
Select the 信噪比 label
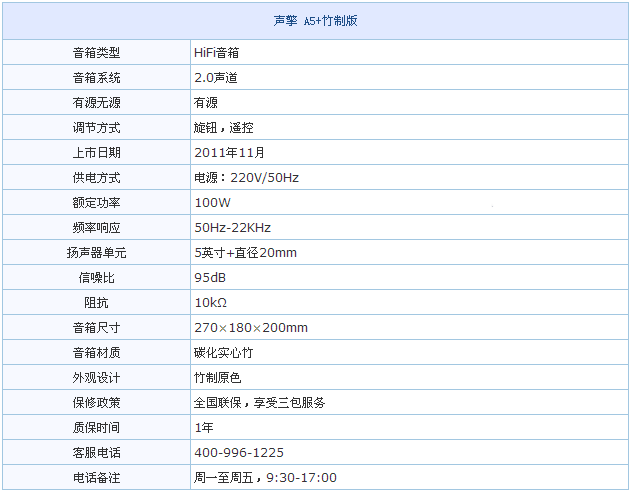(97, 277)
